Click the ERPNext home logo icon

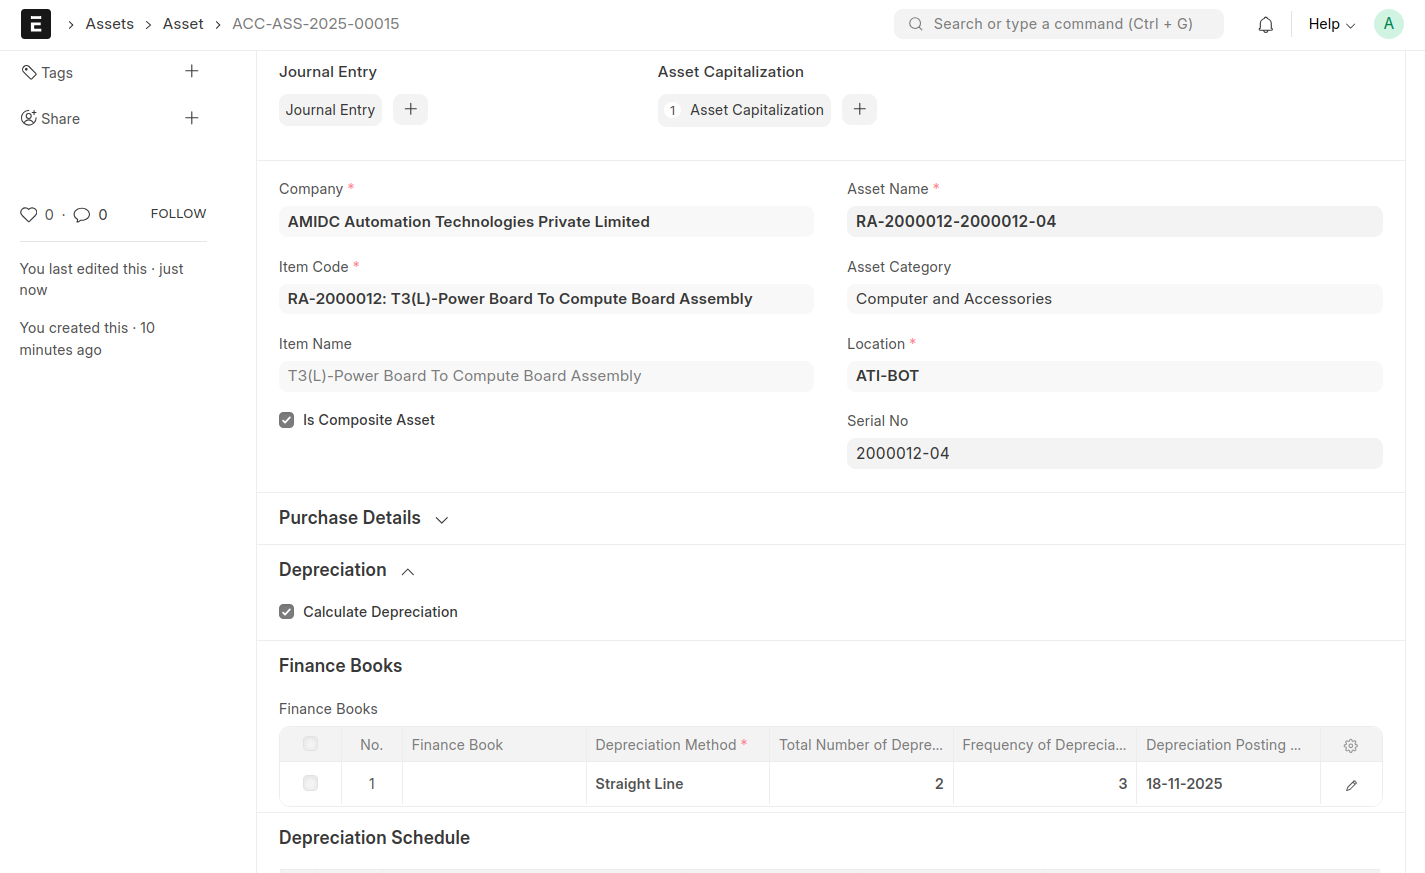point(36,24)
